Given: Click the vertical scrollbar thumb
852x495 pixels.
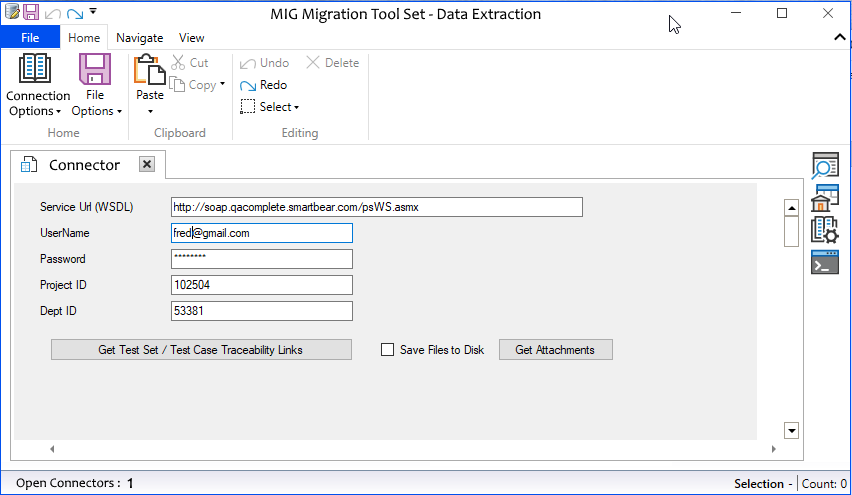Looking at the screenshot, I should [792, 231].
